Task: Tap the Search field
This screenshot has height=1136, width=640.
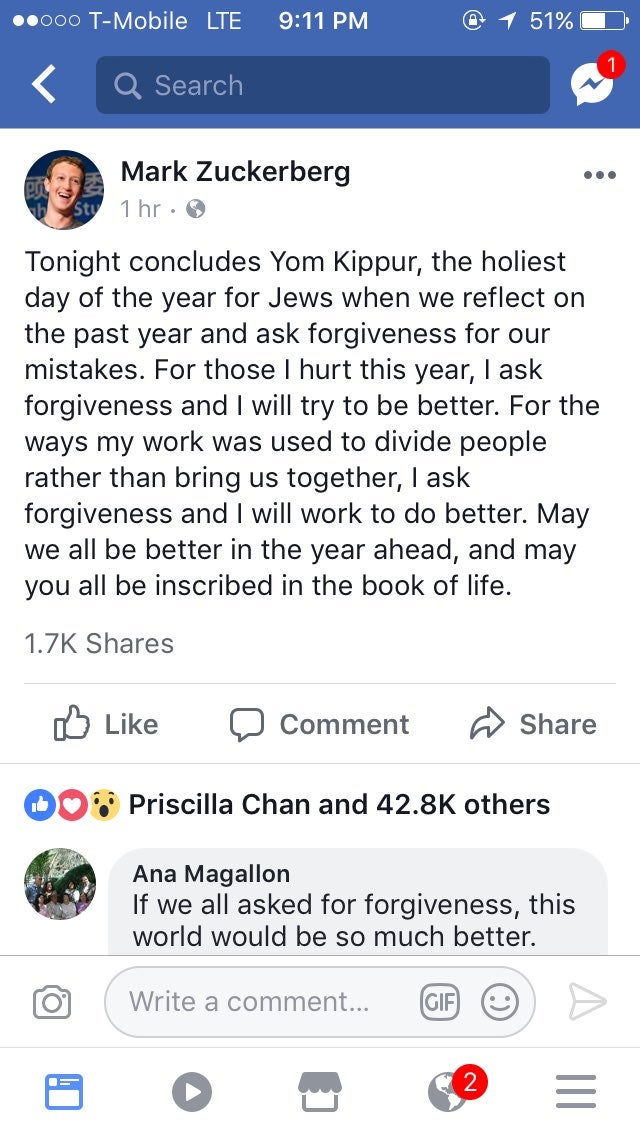Action: point(322,85)
